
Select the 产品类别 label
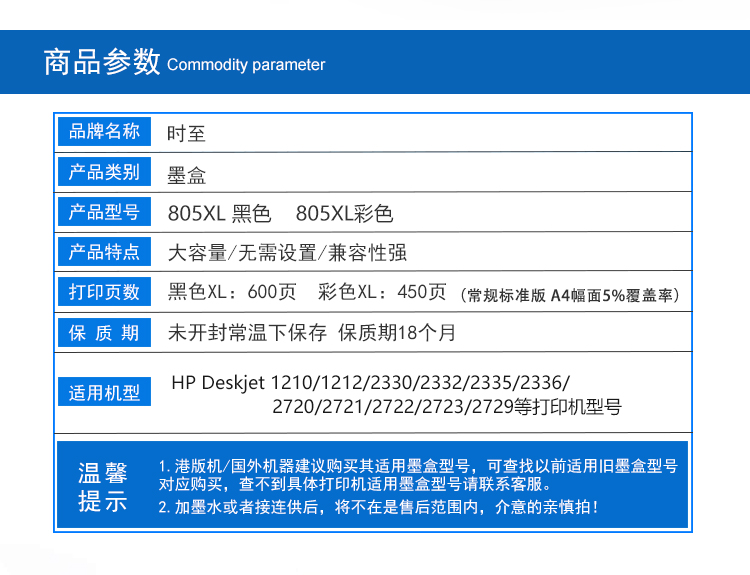coord(104,171)
